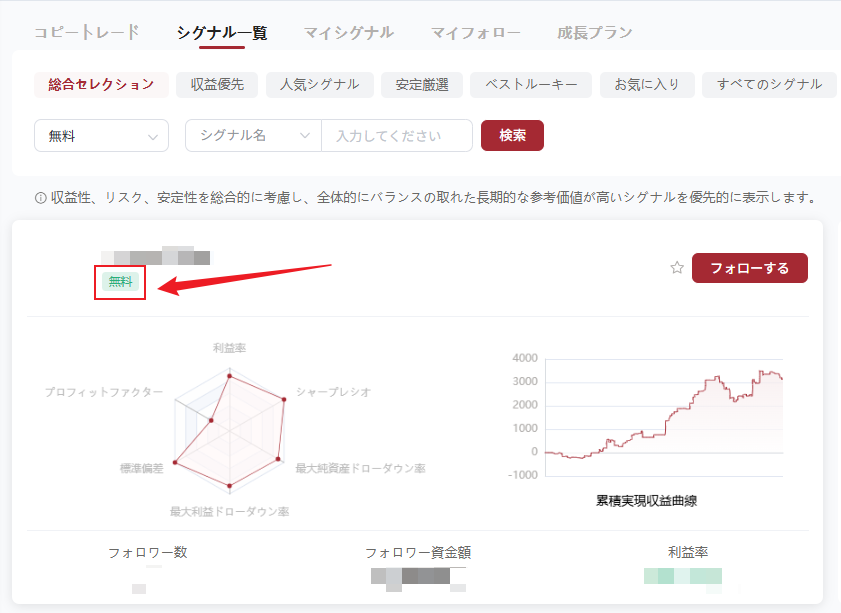Open the 成長プラン tab
The image size is (841, 613).
click(595, 33)
